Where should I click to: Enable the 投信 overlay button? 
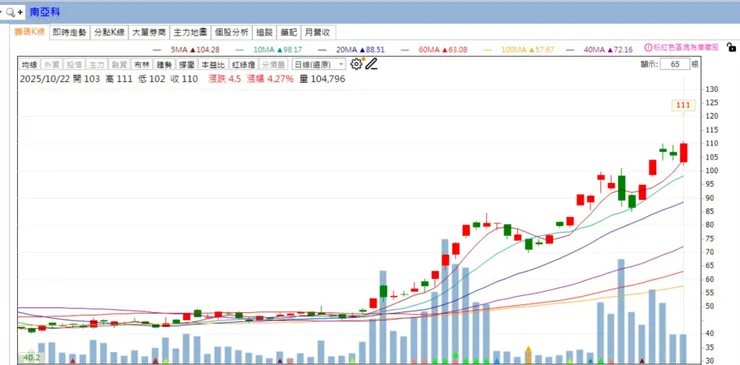tap(74, 65)
